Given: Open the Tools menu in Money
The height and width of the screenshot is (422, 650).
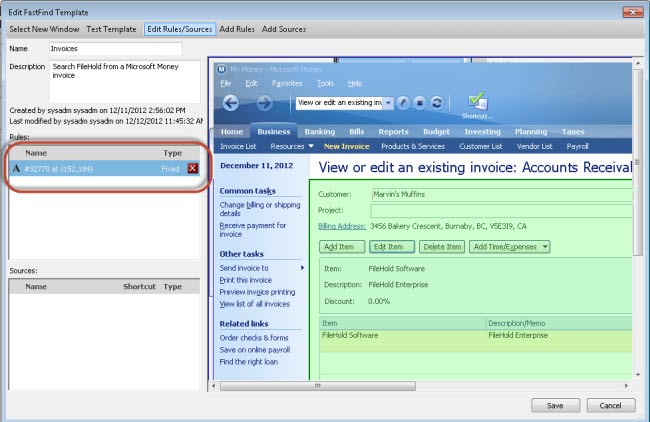Looking at the screenshot, I should pyautogui.click(x=325, y=83).
